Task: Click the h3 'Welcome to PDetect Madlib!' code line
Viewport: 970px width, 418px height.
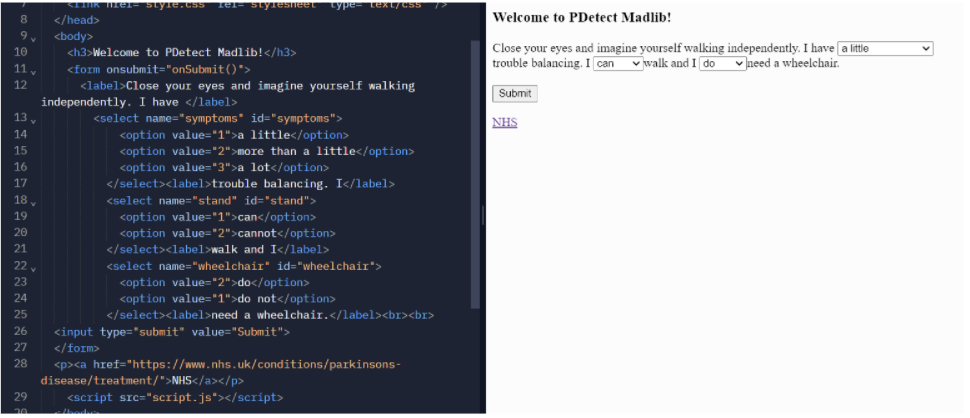Action: point(182,53)
